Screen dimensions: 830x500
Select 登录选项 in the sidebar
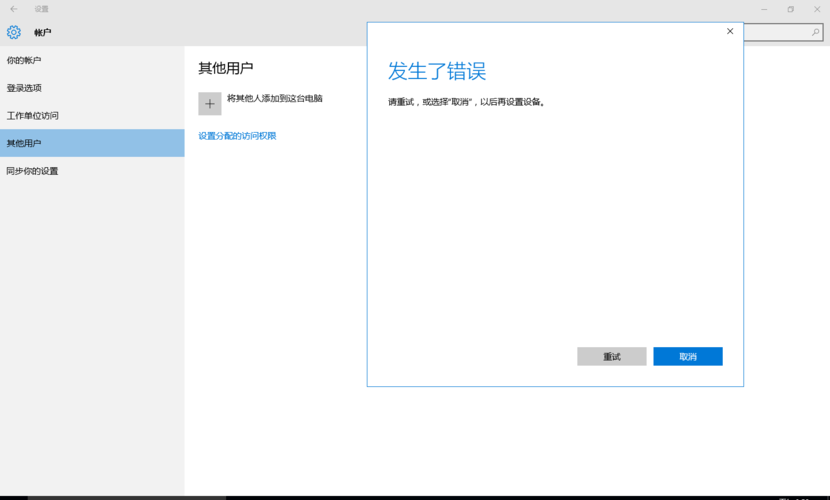[x=92, y=88]
